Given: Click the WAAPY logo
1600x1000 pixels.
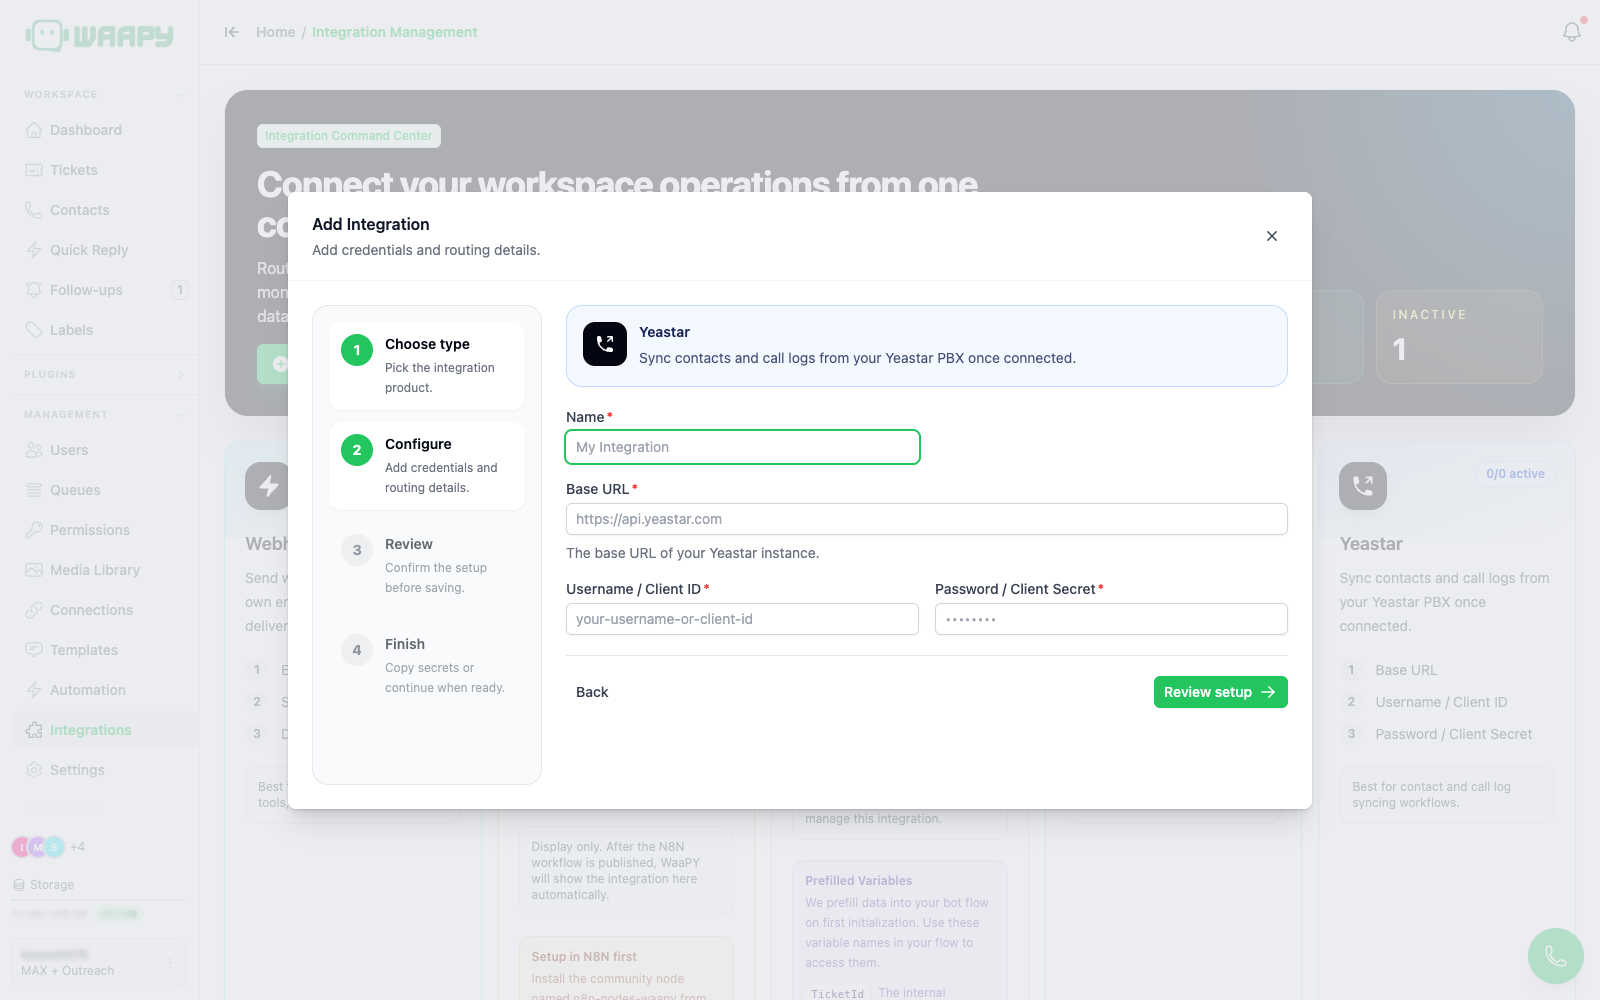Looking at the screenshot, I should click(x=99, y=35).
